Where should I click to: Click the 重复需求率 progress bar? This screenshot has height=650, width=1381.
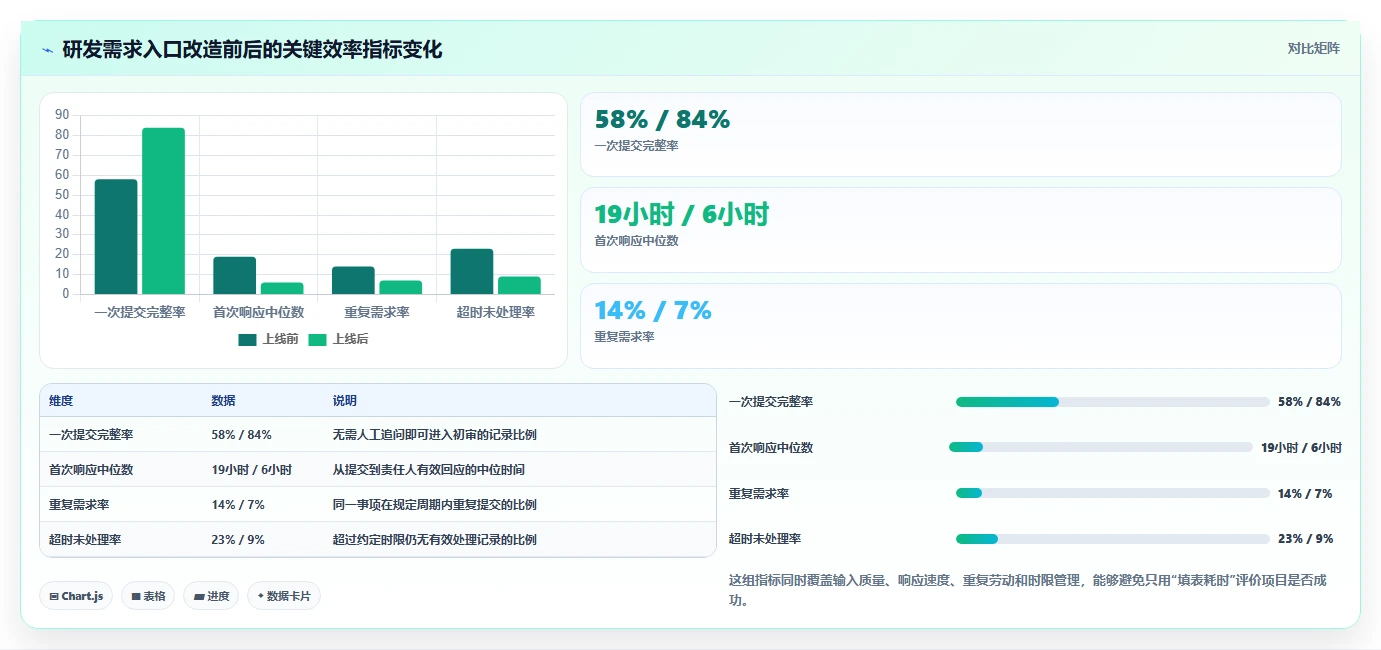tap(1113, 493)
